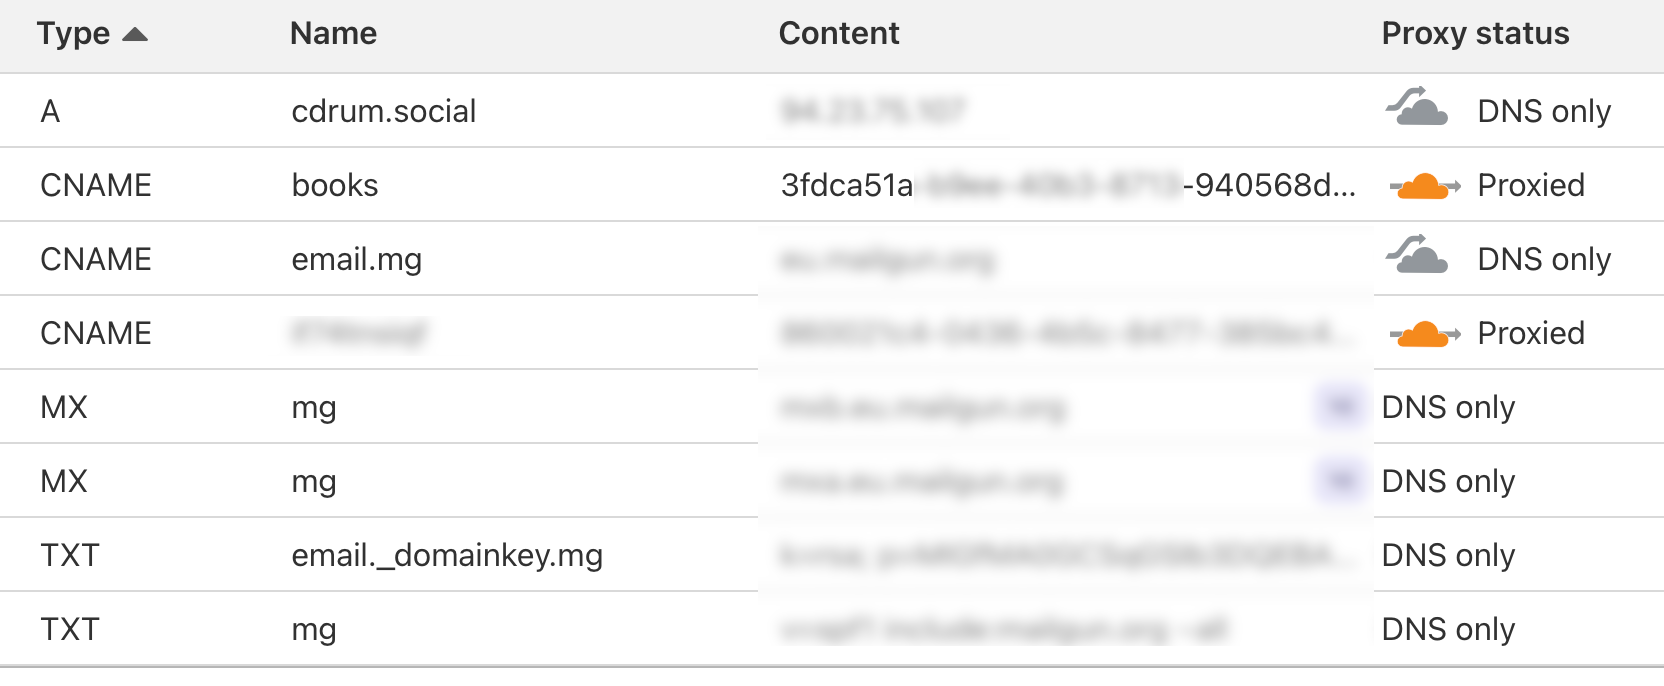Click "Proxied" label in books row

point(1531,185)
